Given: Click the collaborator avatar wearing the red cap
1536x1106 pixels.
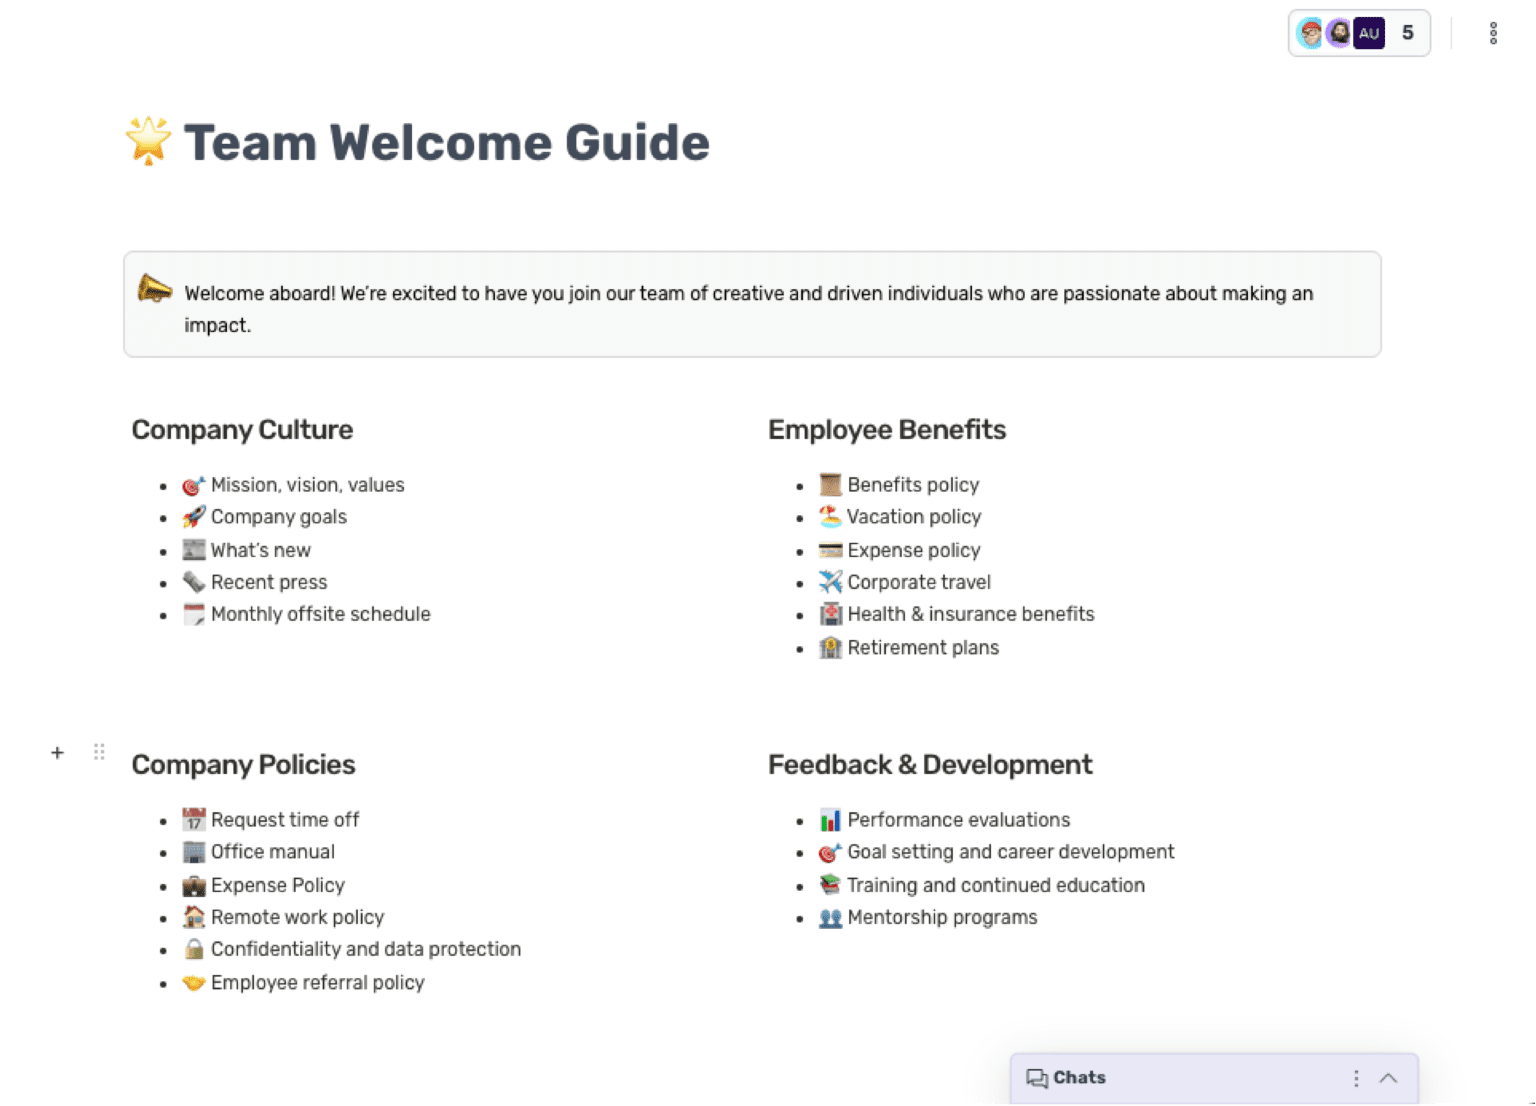Looking at the screenshot, I should point(1310,33).
